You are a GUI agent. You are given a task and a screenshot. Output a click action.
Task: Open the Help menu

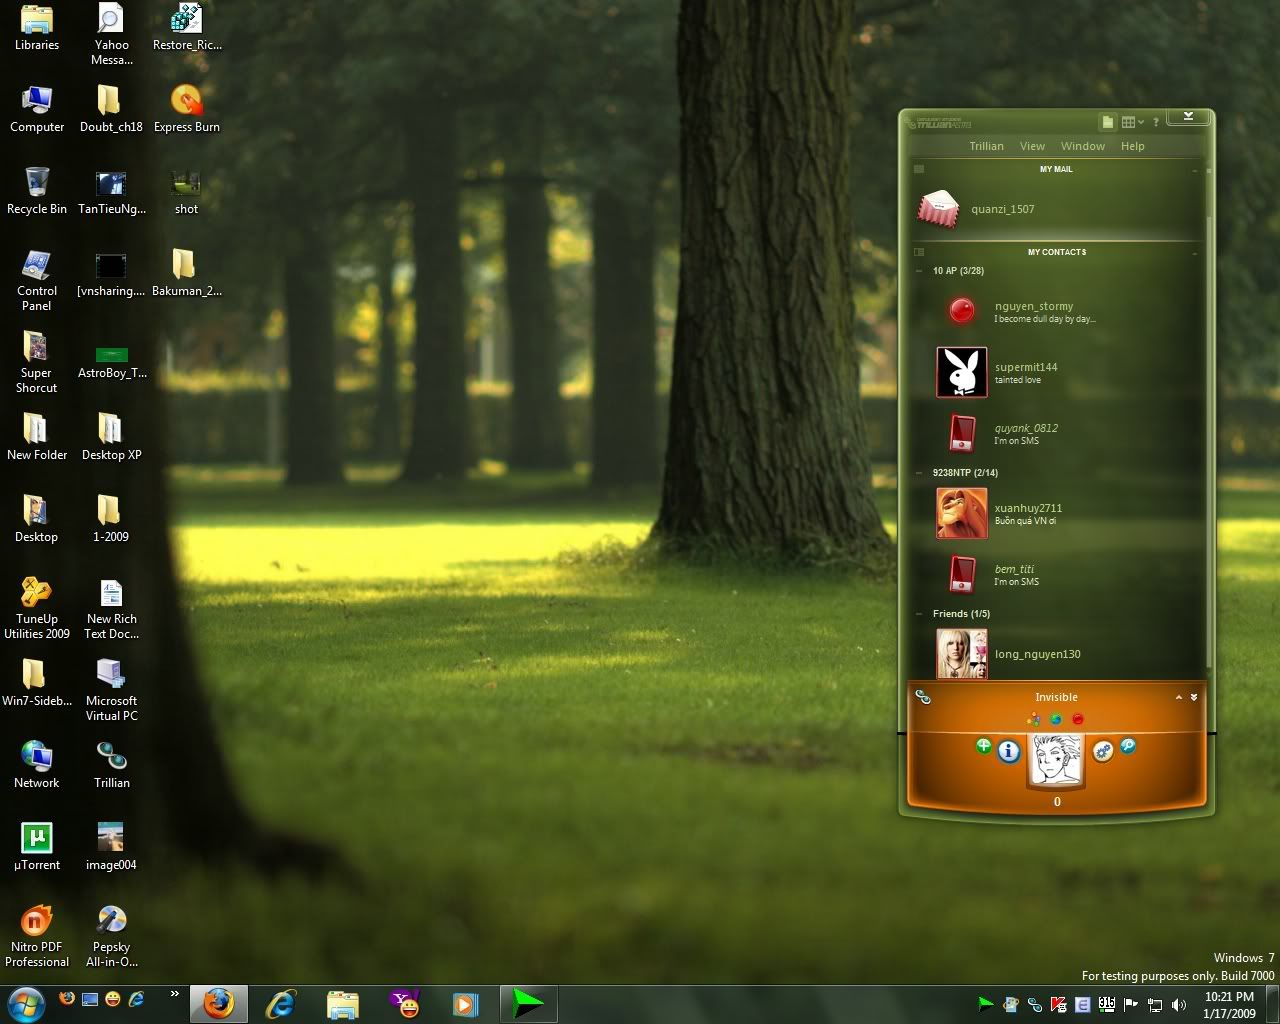click(x=1132, y=146)
